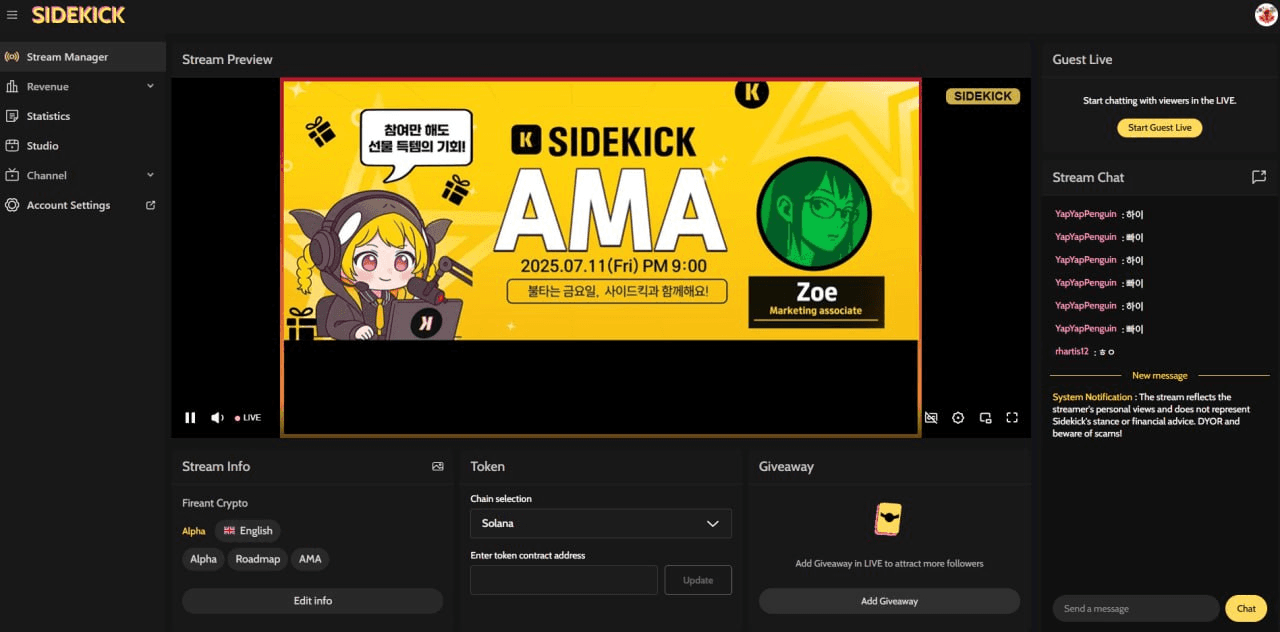This screenshot has width=1280, height=632.
Task: Click the rhartis12 username in chat
Action: point(1071,352)
